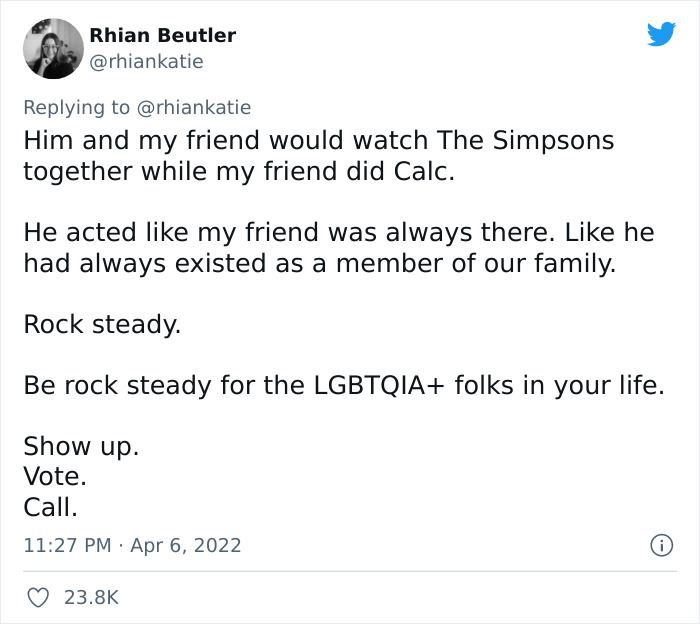Click the 'Vote.' line
Image resolution: width=700 pixels, height=624 pixels.
pyautogui.click(x=55, y=477)
